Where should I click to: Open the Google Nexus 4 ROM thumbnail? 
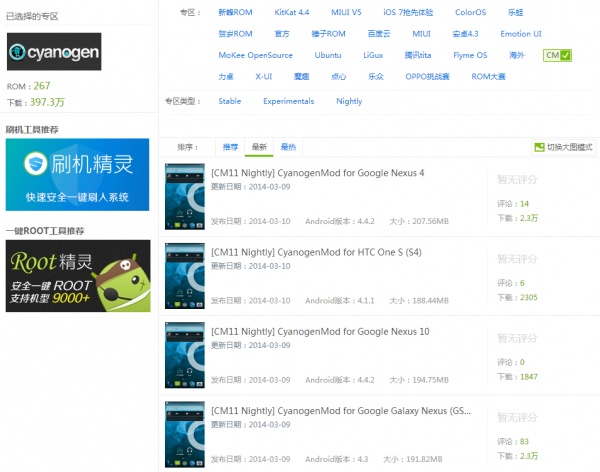(184, 198)
